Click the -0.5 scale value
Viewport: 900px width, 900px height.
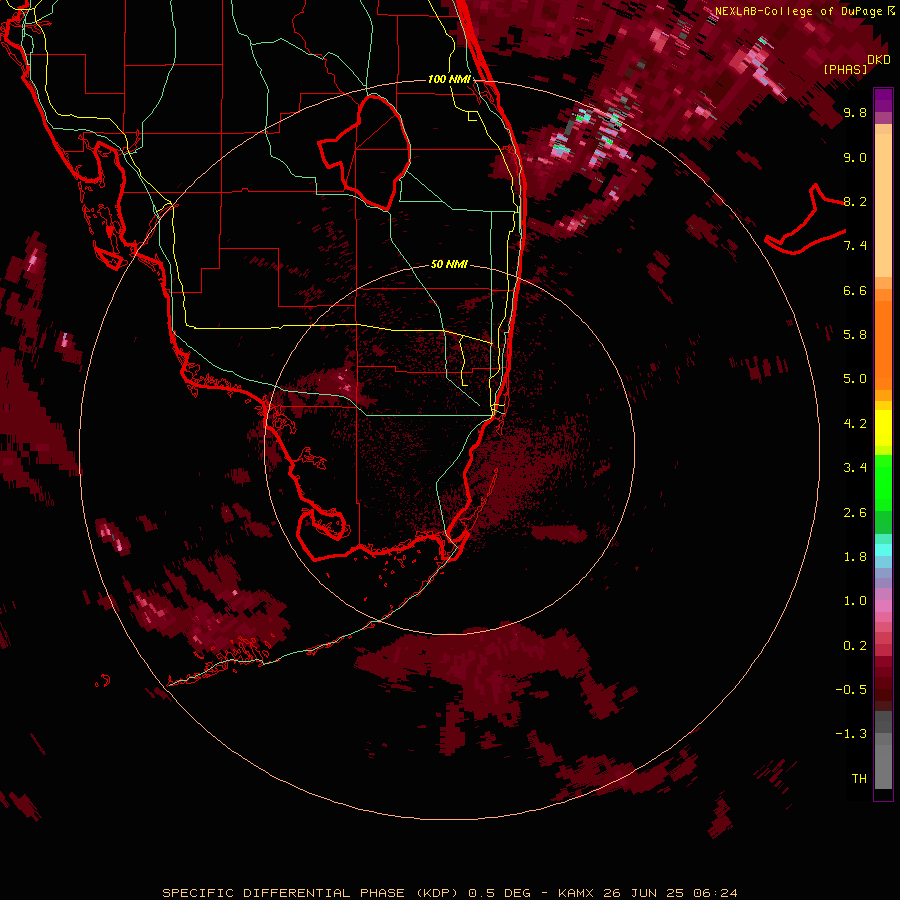click(x=851, y=690)
